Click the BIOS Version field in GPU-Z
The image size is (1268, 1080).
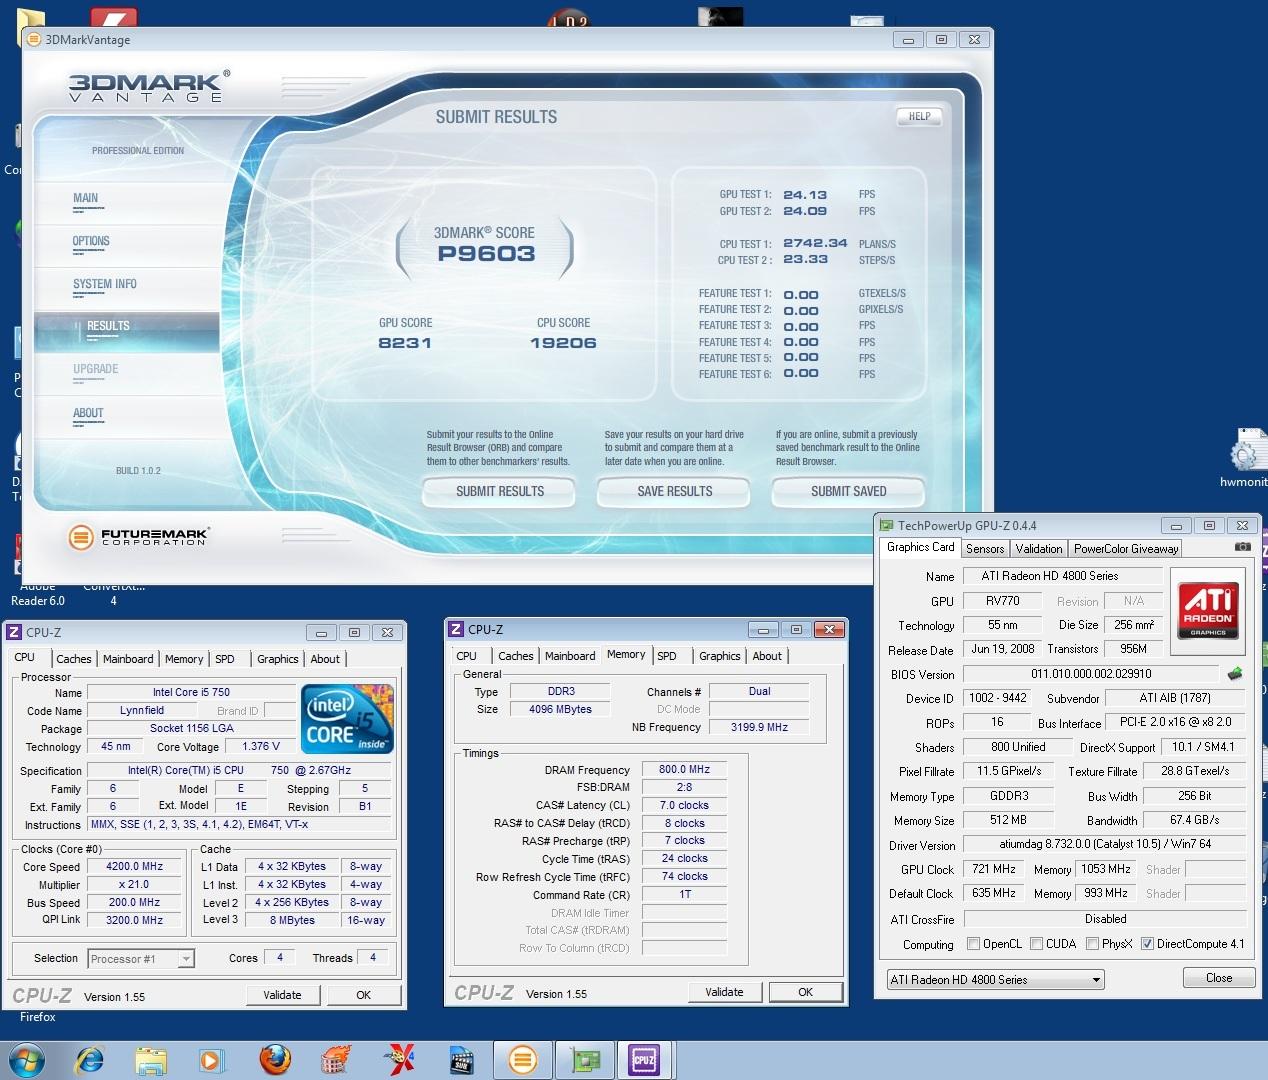(1091, 674)
